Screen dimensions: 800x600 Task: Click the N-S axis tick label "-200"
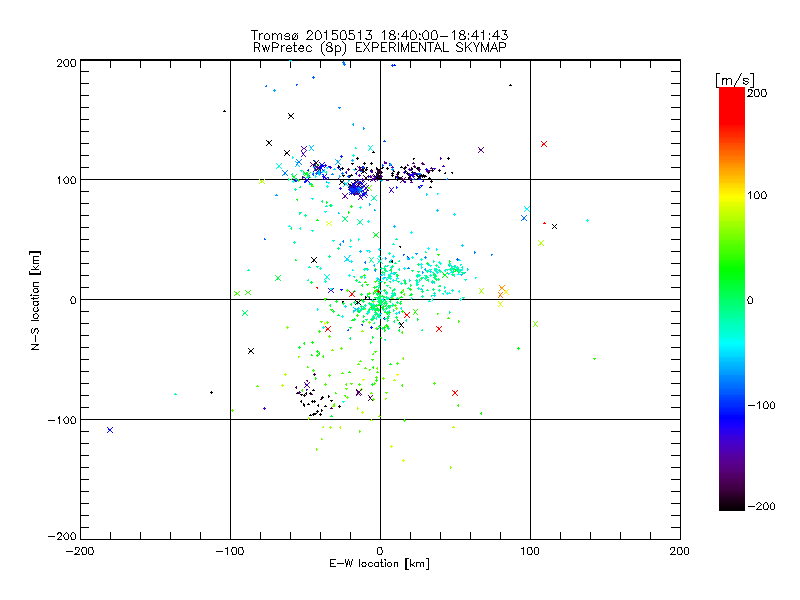tap(62, 536)
